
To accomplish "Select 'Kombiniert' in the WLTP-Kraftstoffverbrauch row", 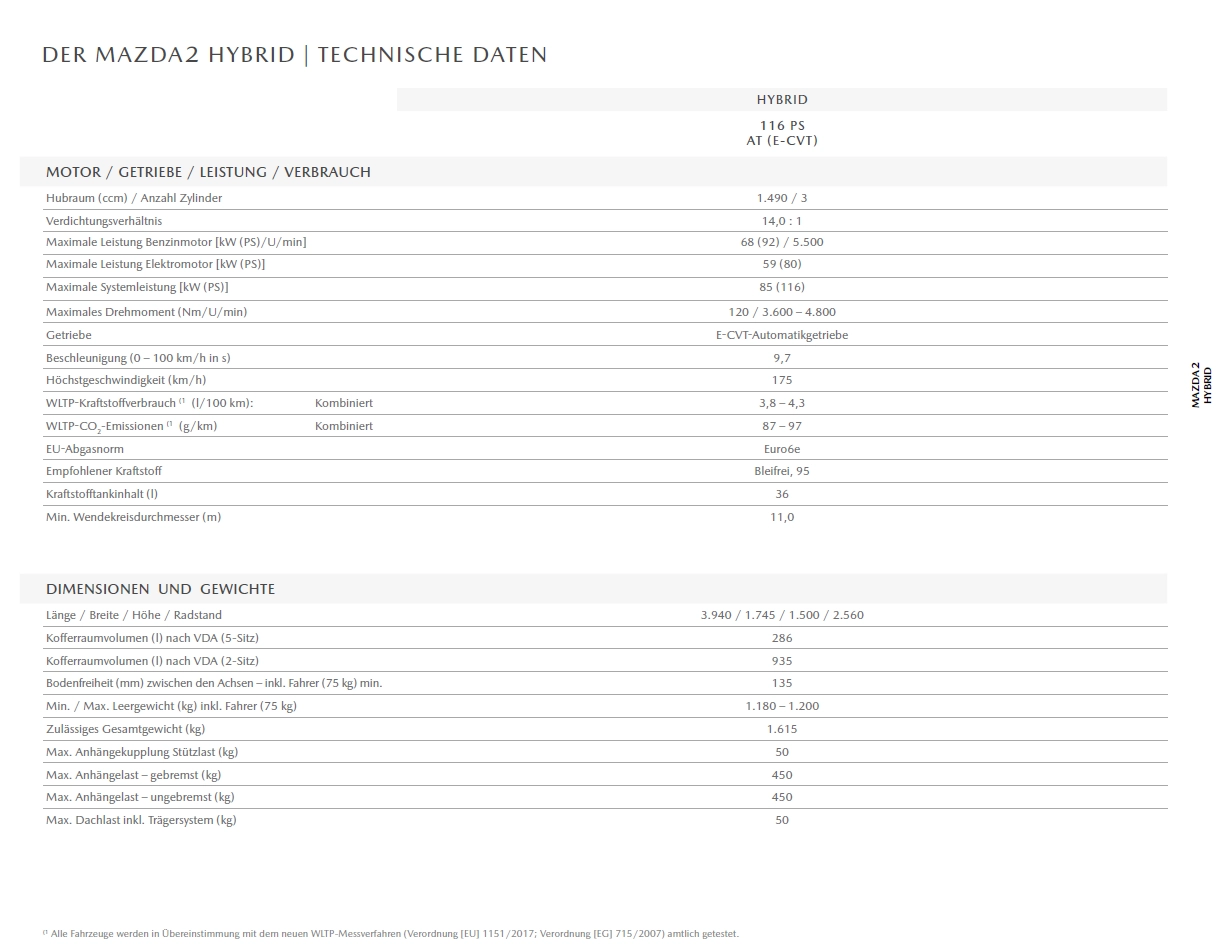I will click(x=343, y=403).
